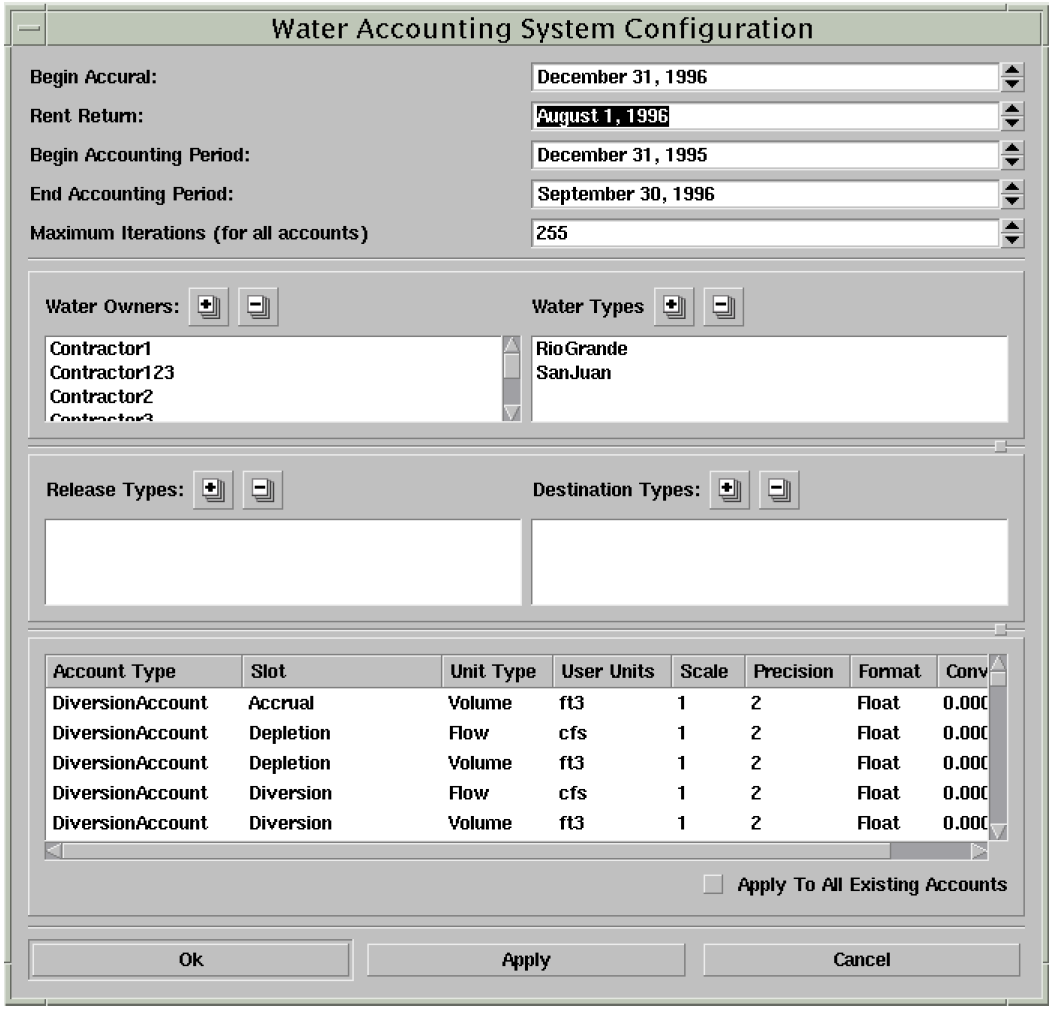Image resolution: width=1053 pixels, height=1009 pixels.
Task: Click the Maximum Iterations stepper
Action: 1012,233
